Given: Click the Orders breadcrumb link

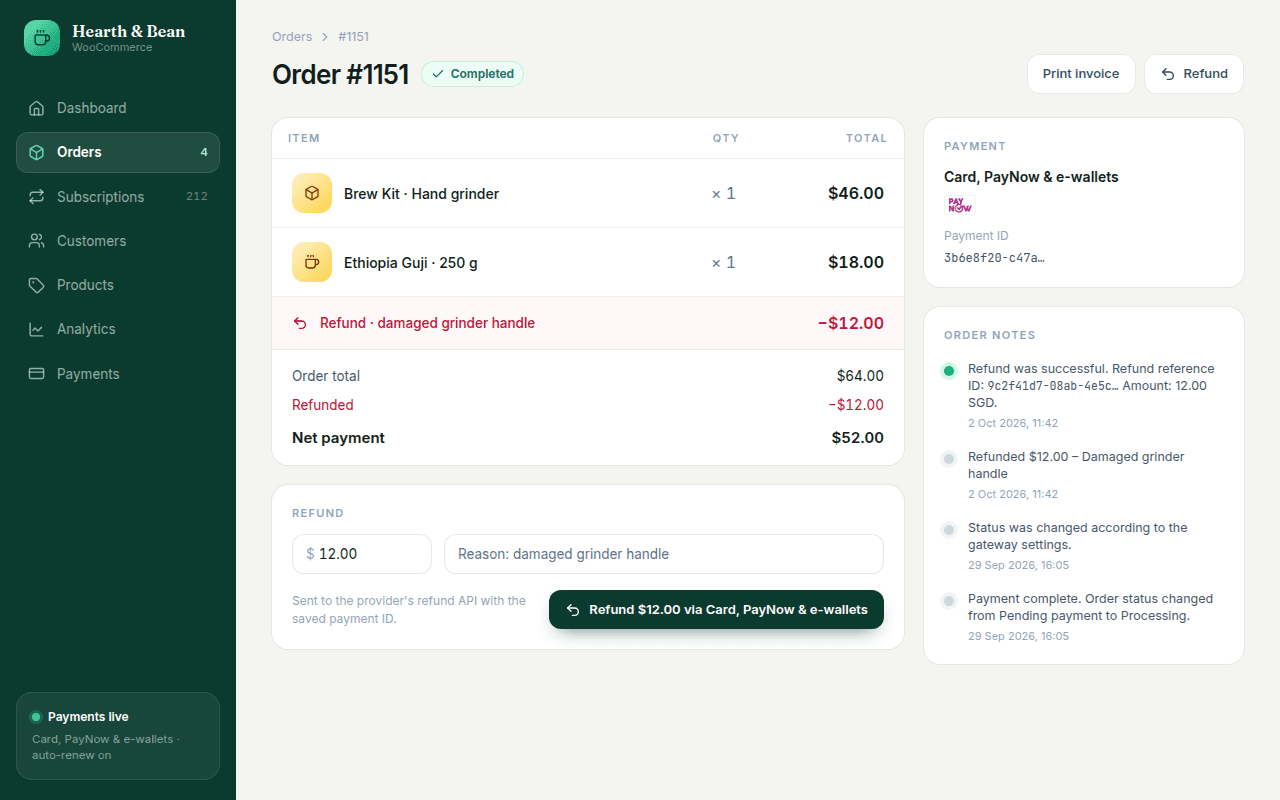Looking at the screenshot, I should point(292,37).
